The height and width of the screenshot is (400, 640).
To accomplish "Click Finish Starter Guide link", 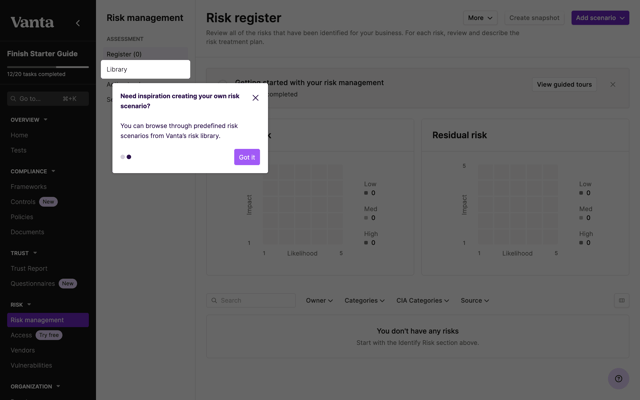I will (x=42, y=53).
